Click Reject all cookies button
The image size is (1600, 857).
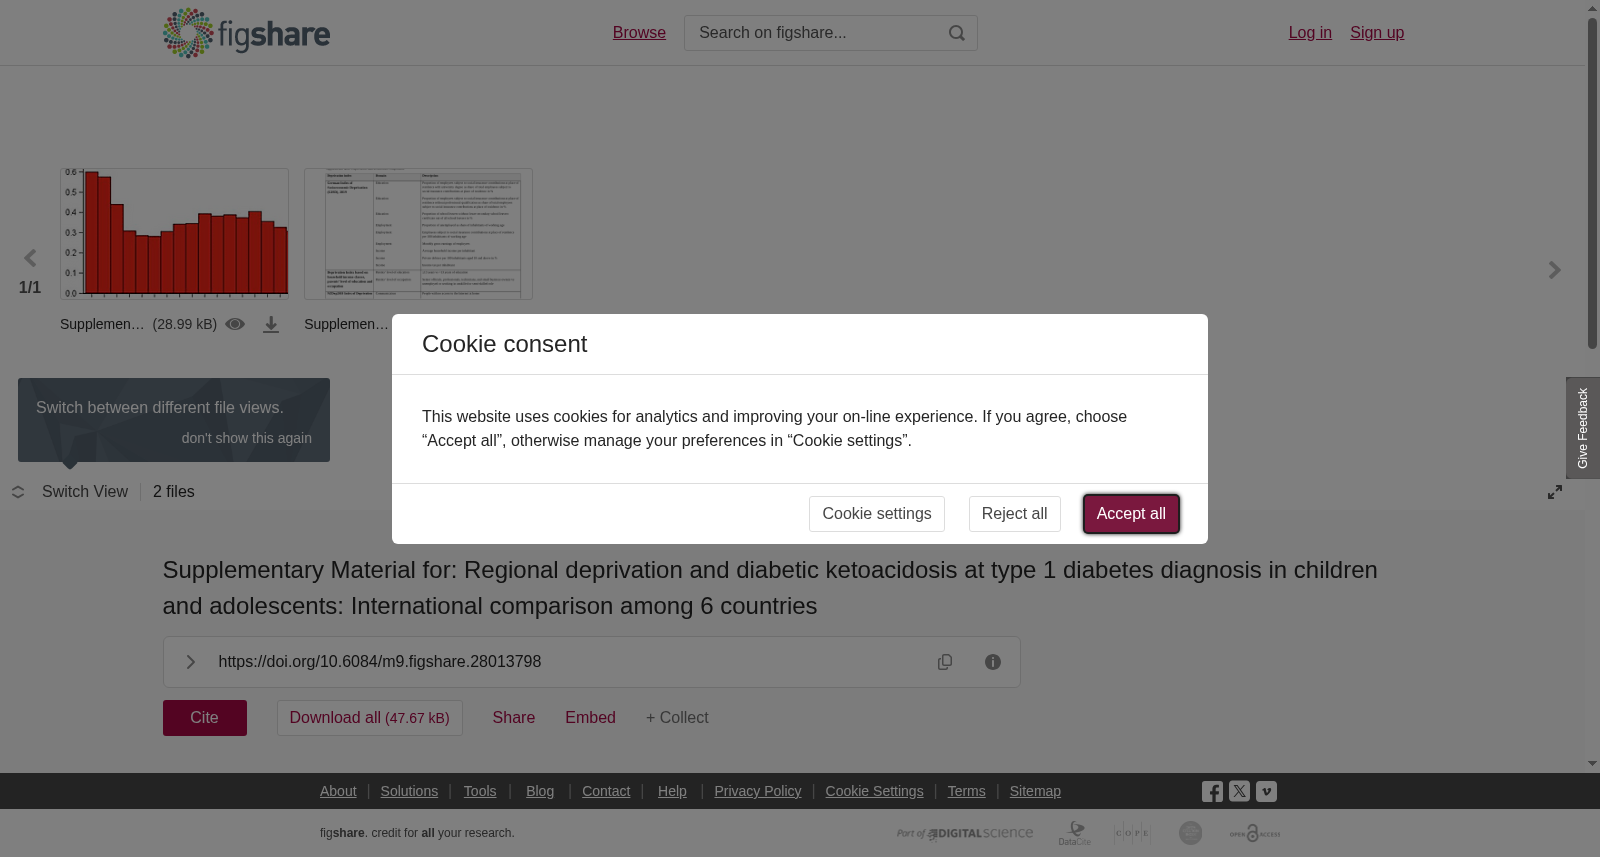1014,514
